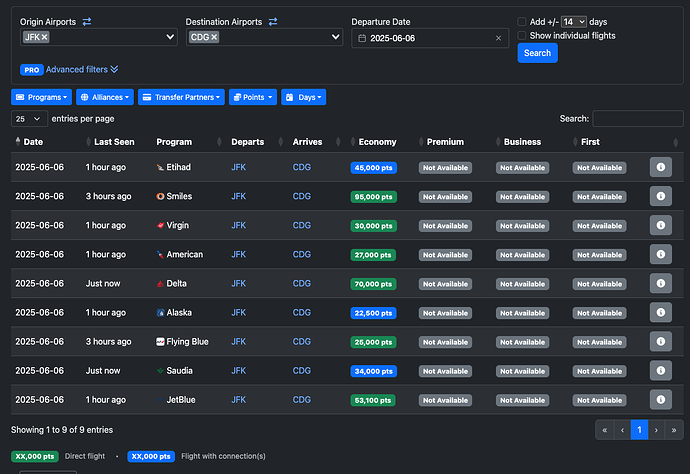Click the blue connection flight legend badge

coord(151,456)
